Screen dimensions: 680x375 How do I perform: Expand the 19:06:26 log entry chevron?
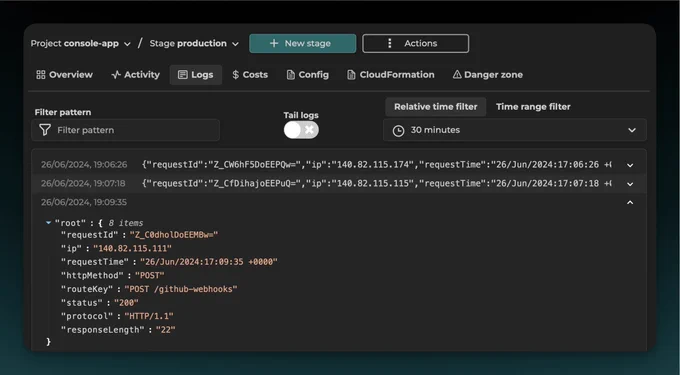click(x=630, y=165)
